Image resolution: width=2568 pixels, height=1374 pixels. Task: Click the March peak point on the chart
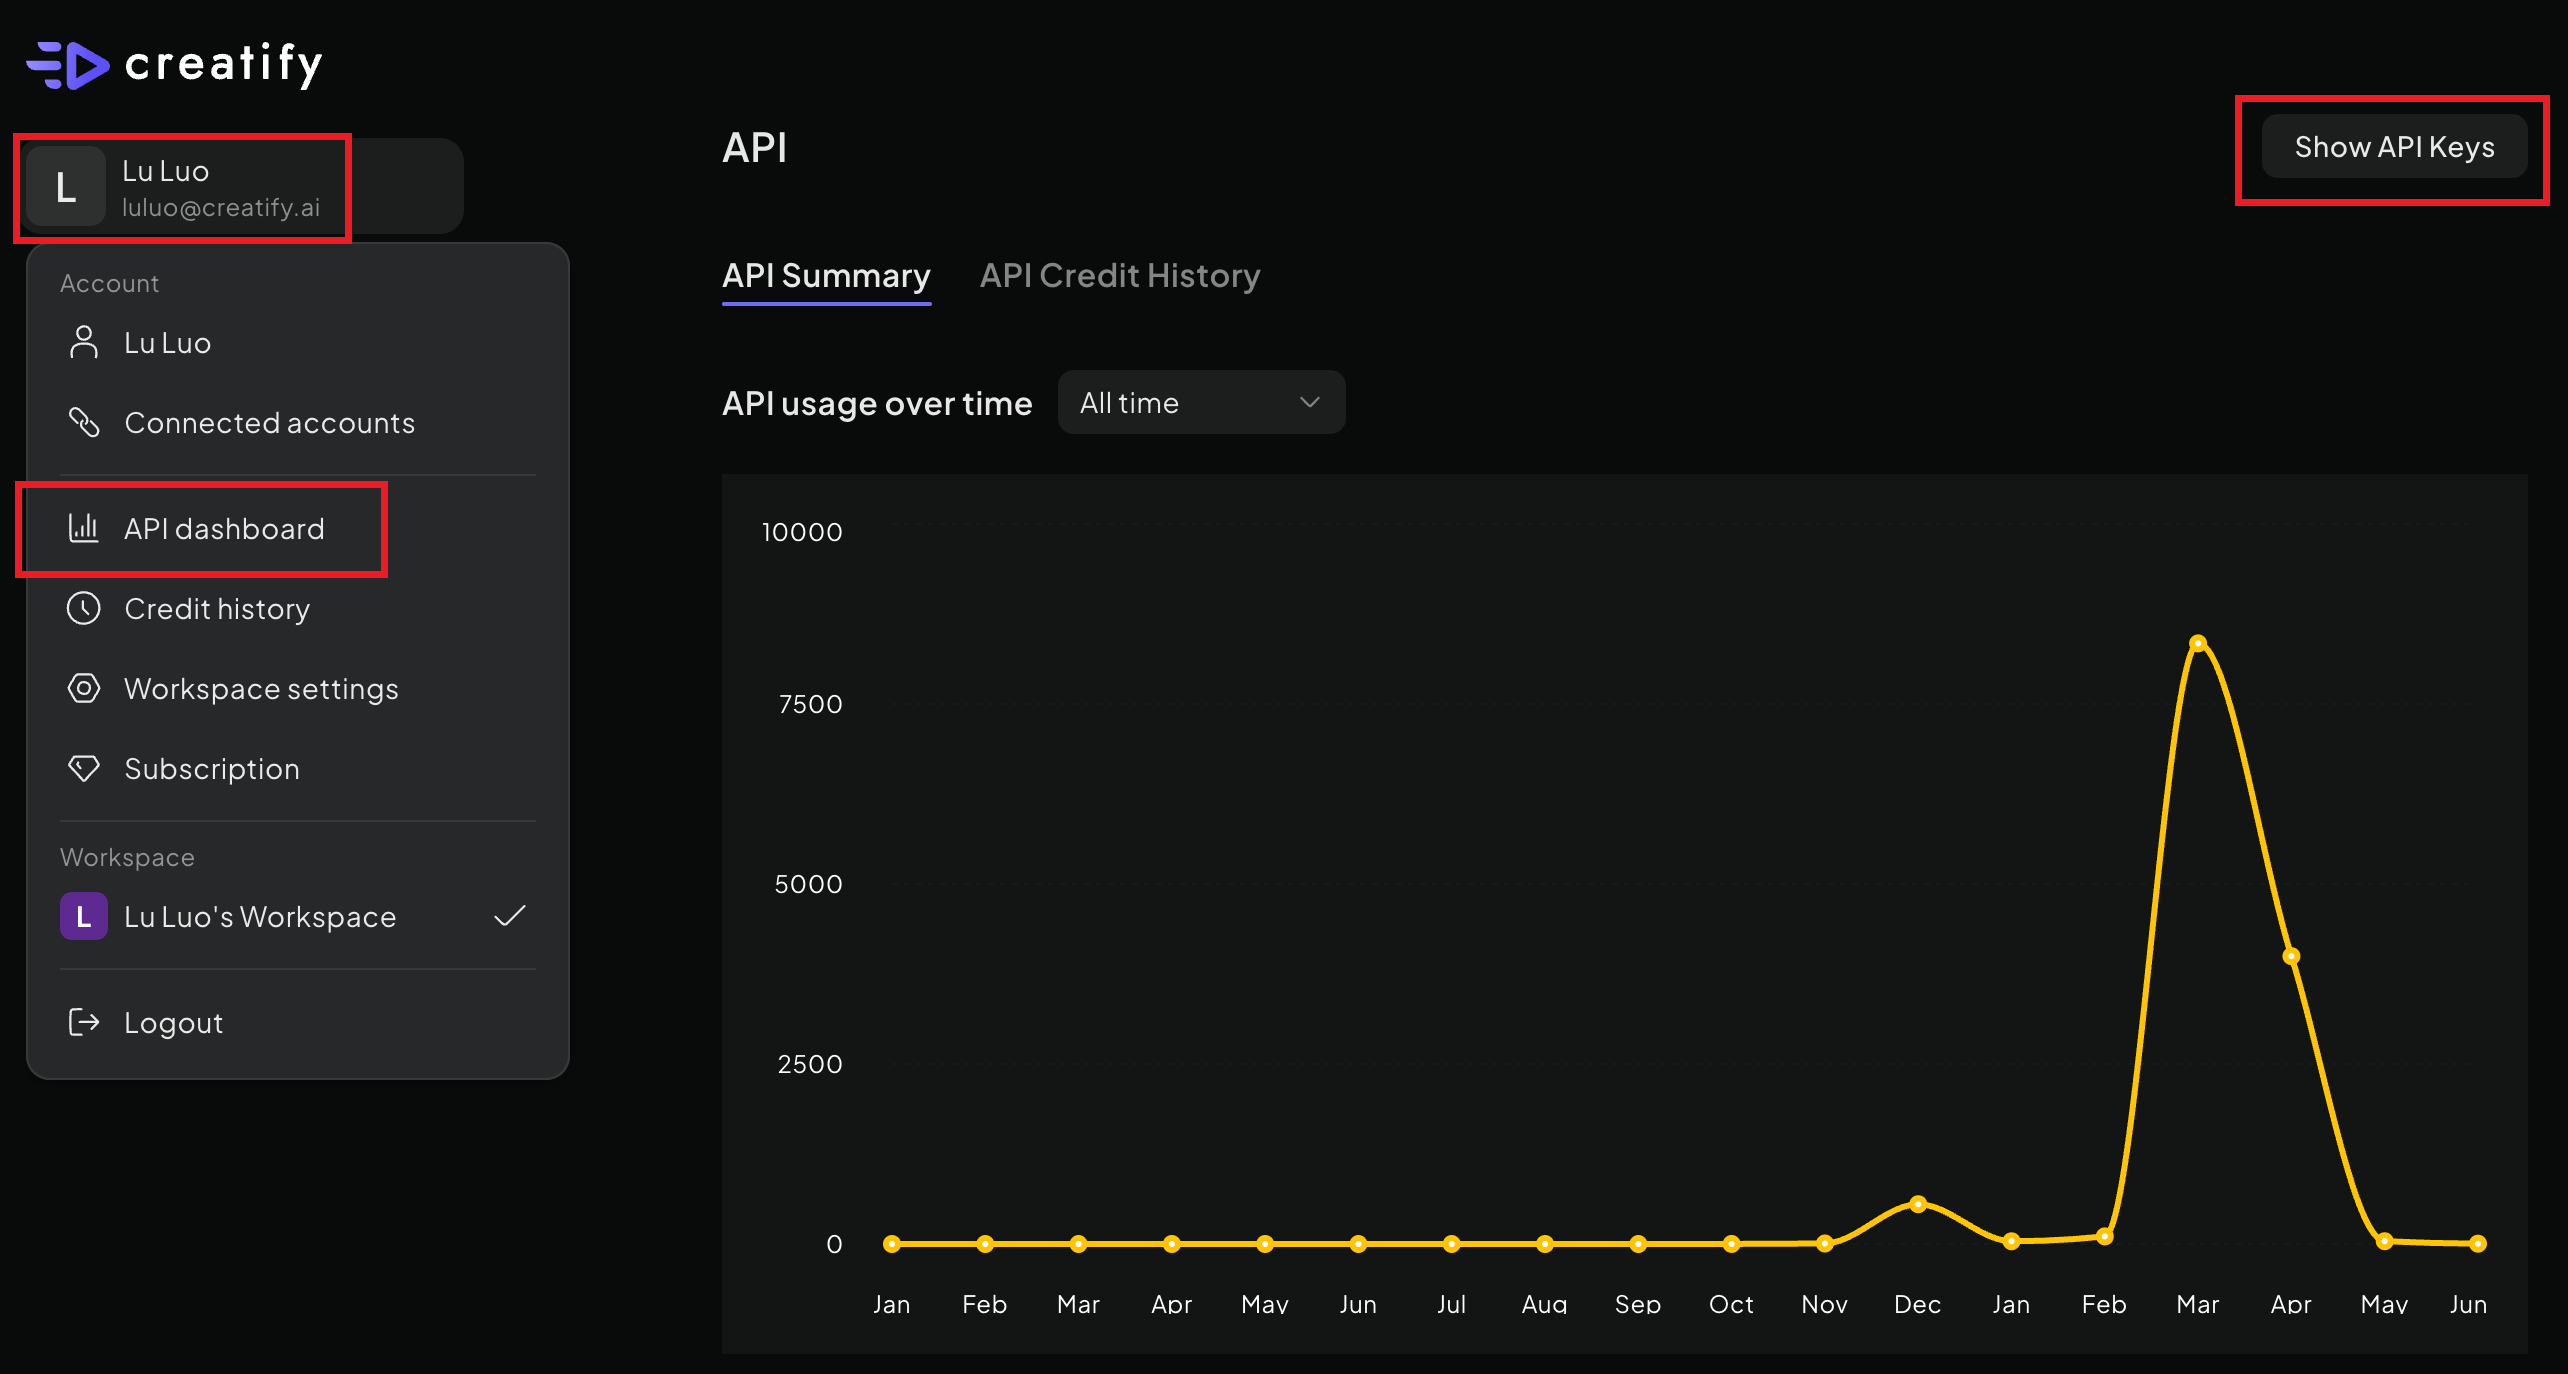tap(2197, 645)
